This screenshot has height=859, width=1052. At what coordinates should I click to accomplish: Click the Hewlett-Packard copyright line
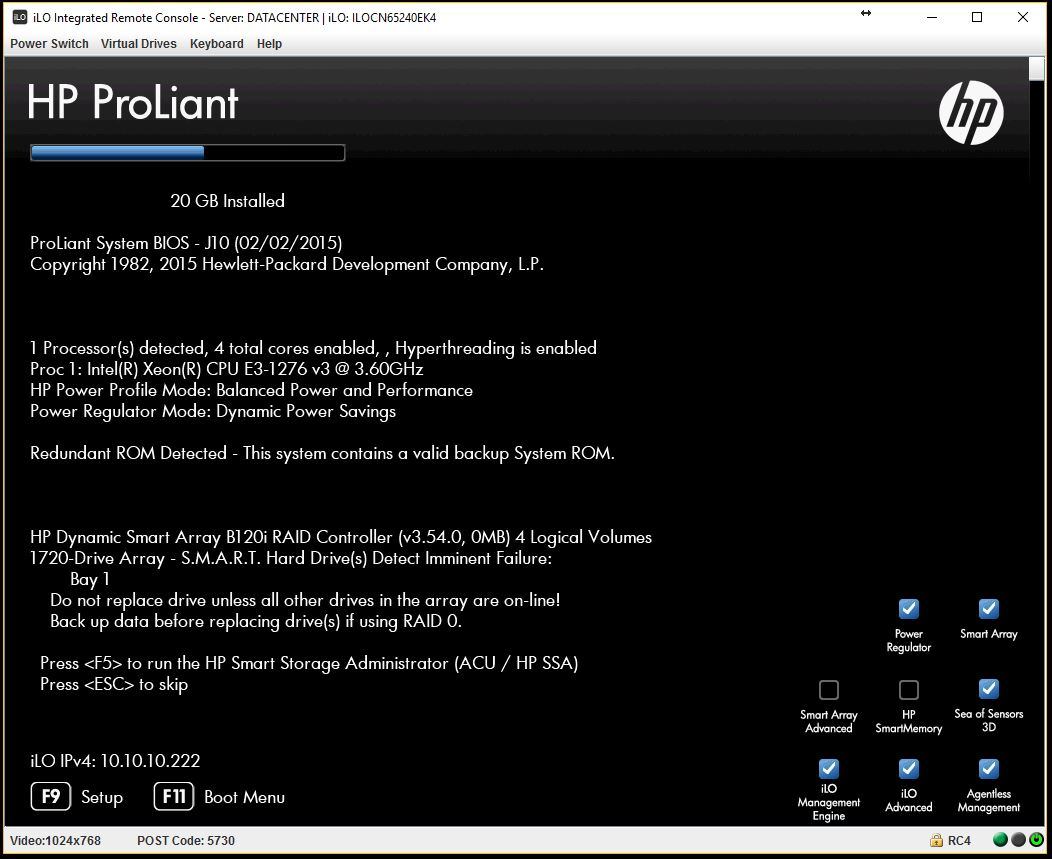[286, 264]
